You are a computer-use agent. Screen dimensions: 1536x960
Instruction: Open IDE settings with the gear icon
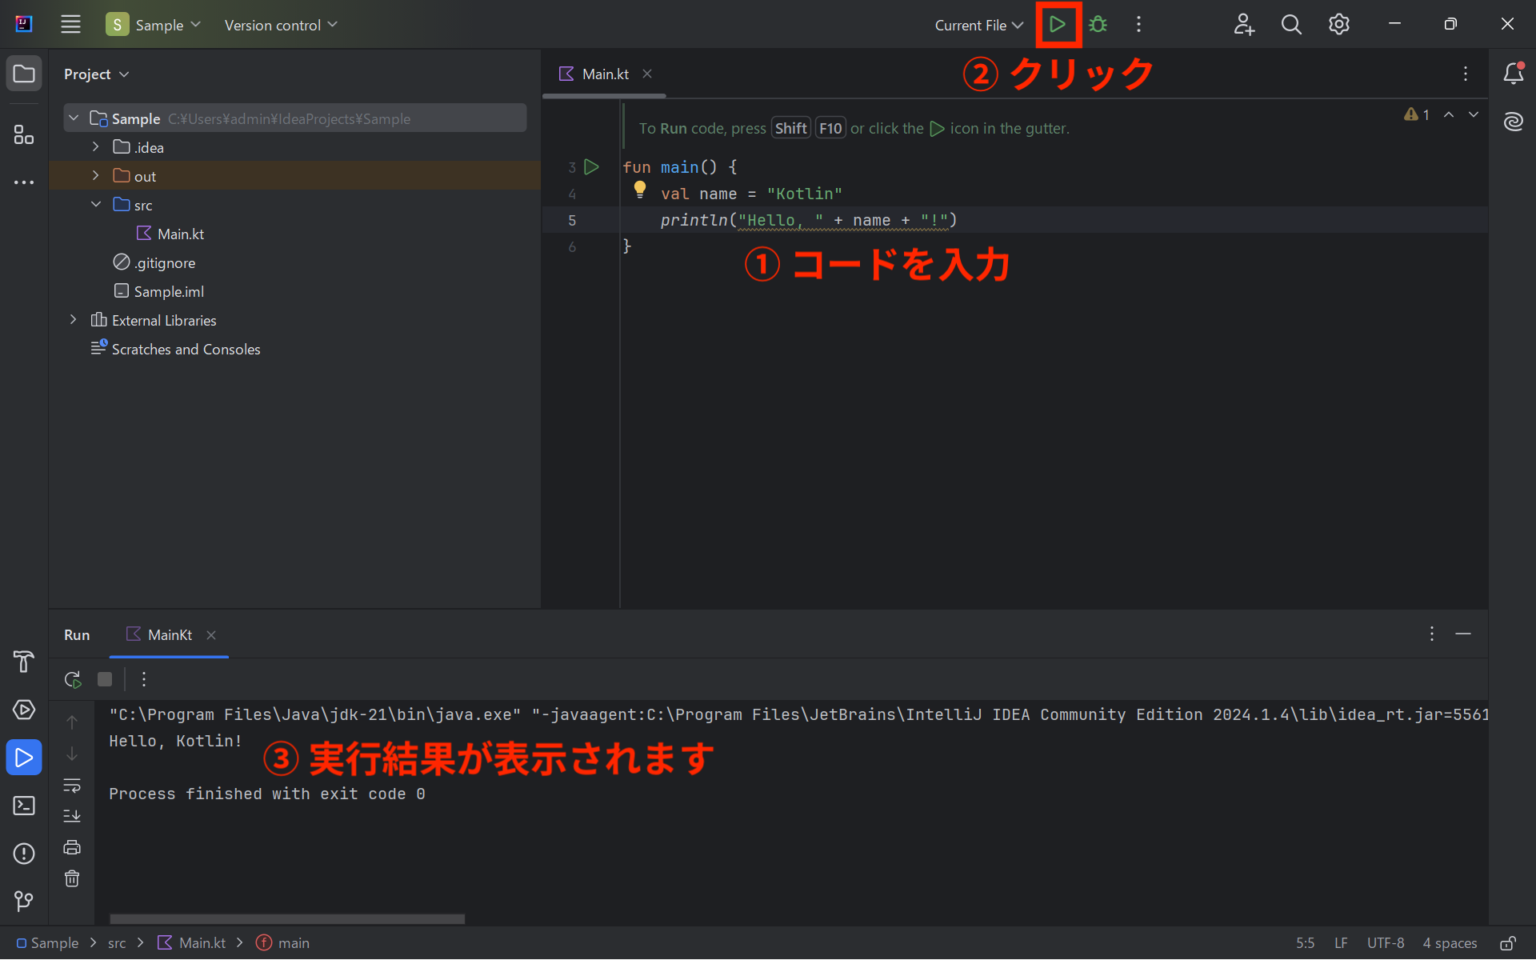[1338, 24]
